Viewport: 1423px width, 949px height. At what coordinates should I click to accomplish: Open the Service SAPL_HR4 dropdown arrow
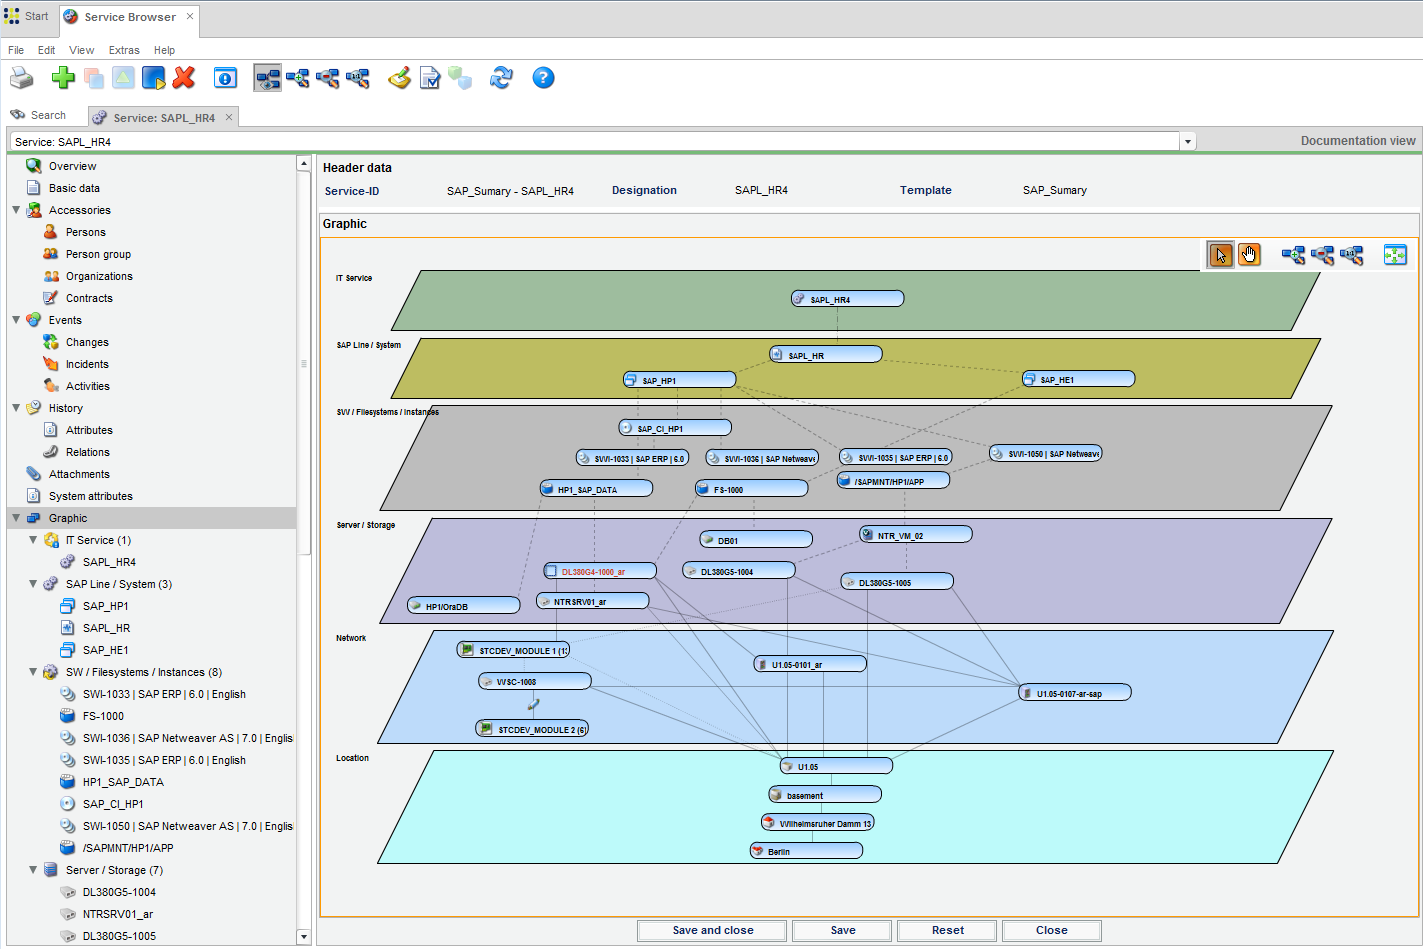(x=1188, y=142)
